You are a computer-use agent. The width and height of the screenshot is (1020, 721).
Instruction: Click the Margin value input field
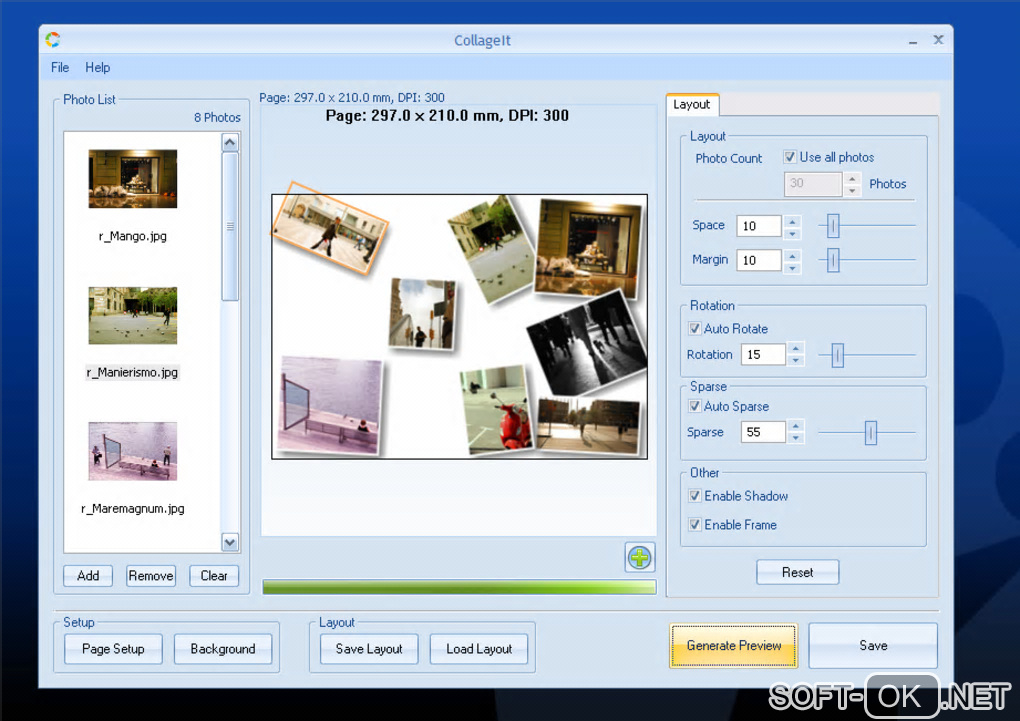[x=758, y=260]
